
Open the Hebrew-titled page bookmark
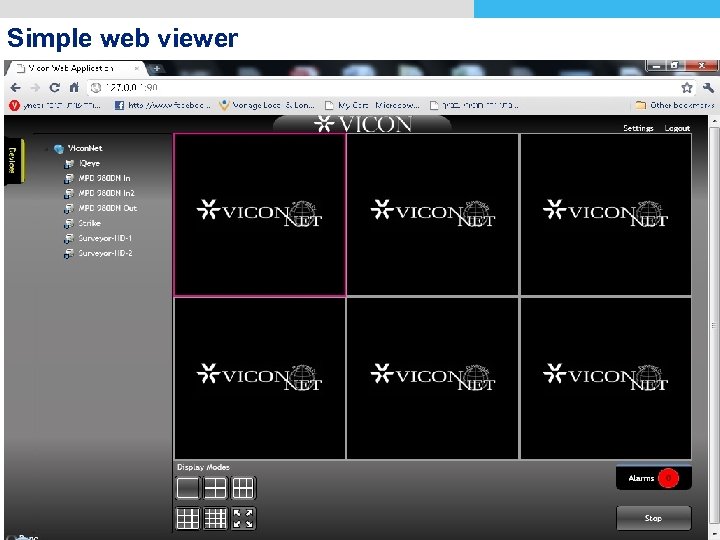(474, 106)
